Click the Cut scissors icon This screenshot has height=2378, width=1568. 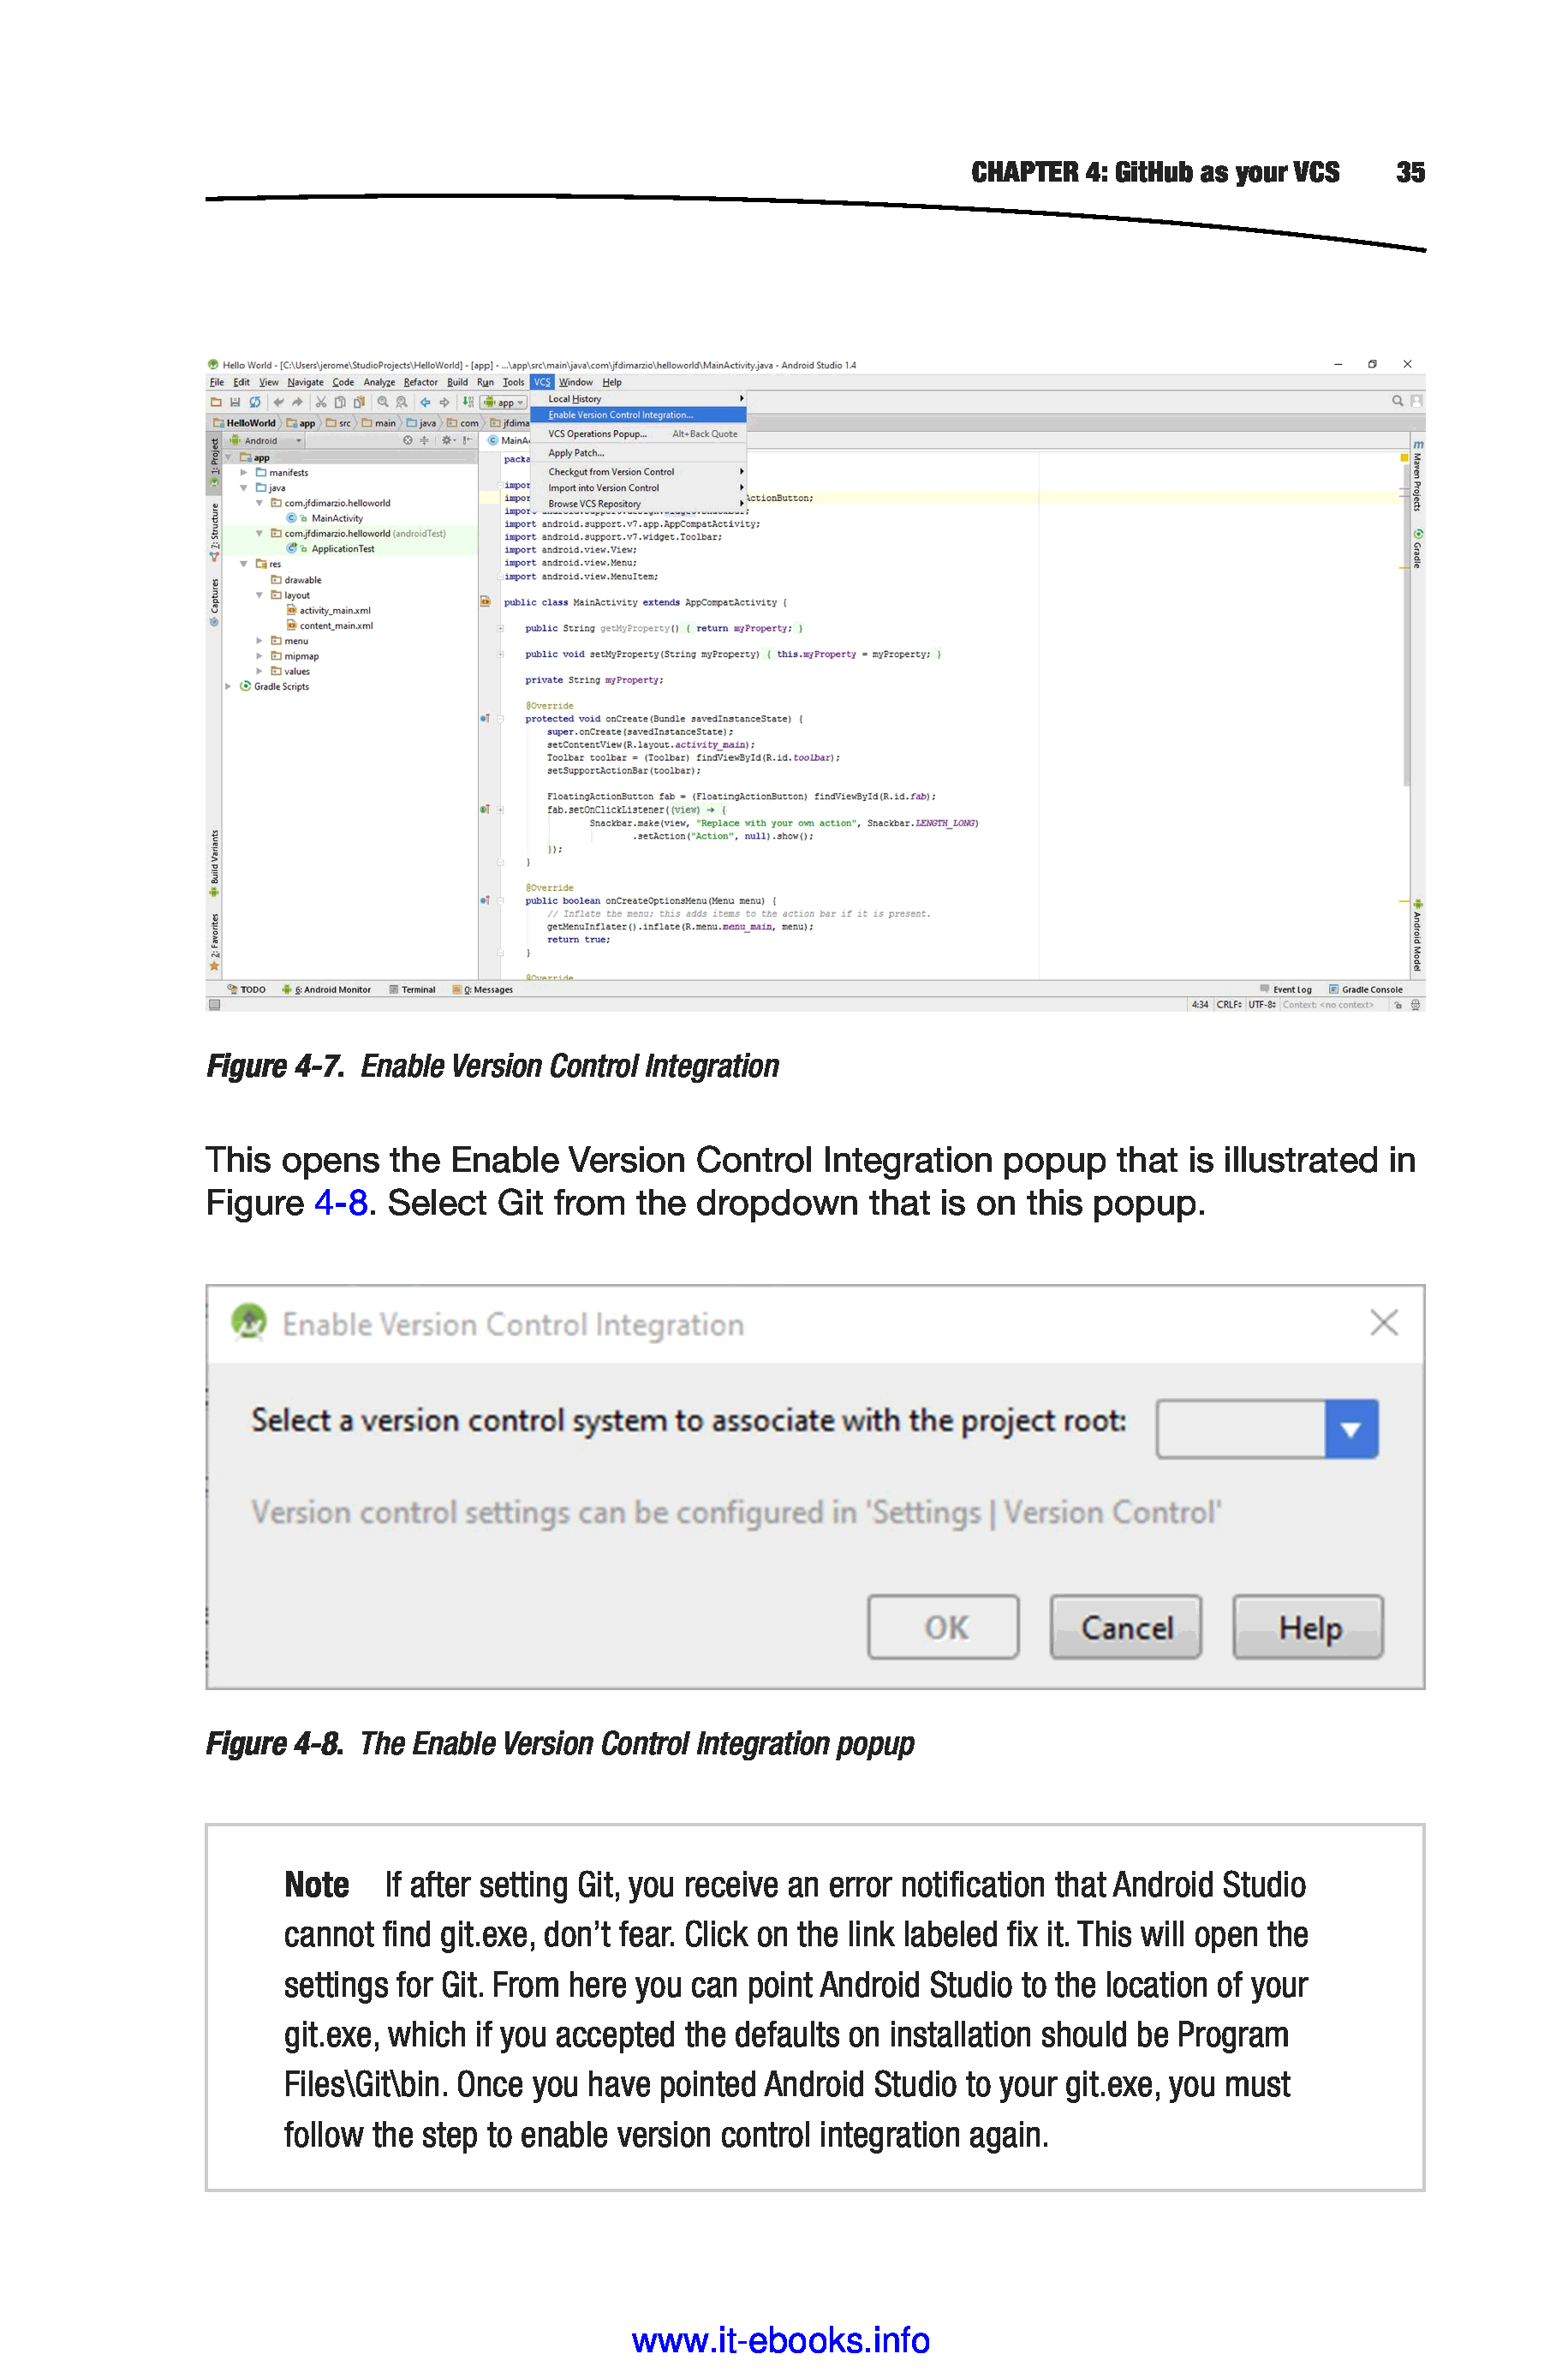(321, 402)
